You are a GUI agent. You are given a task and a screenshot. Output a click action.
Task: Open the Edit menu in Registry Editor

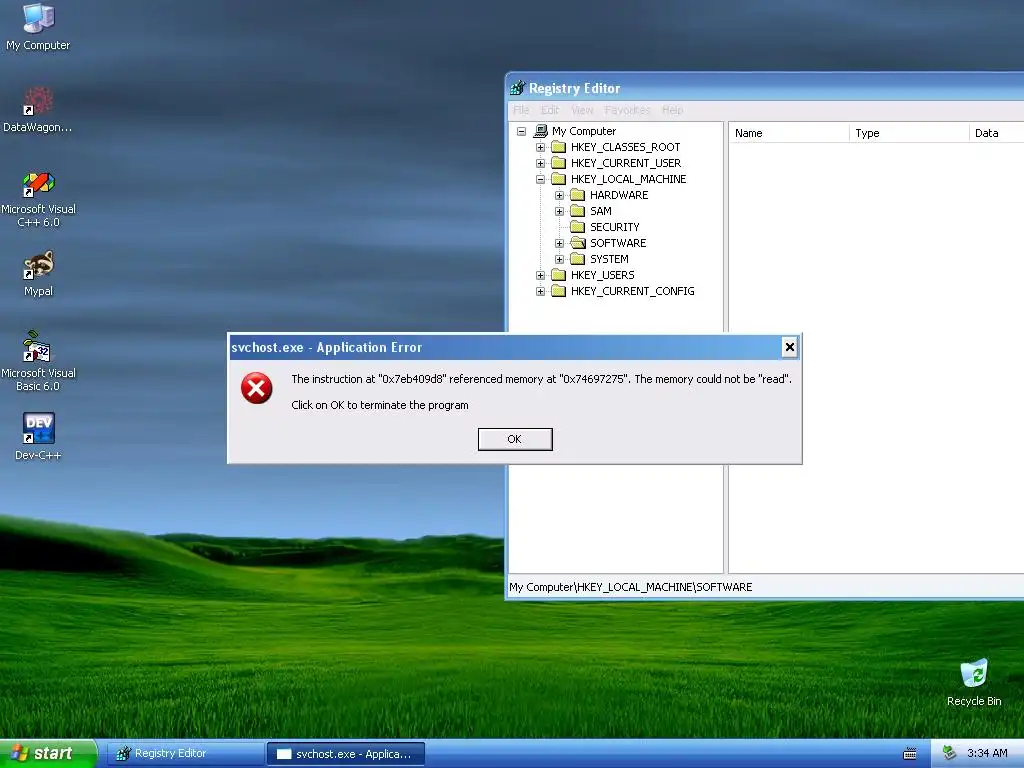[550, 110]
